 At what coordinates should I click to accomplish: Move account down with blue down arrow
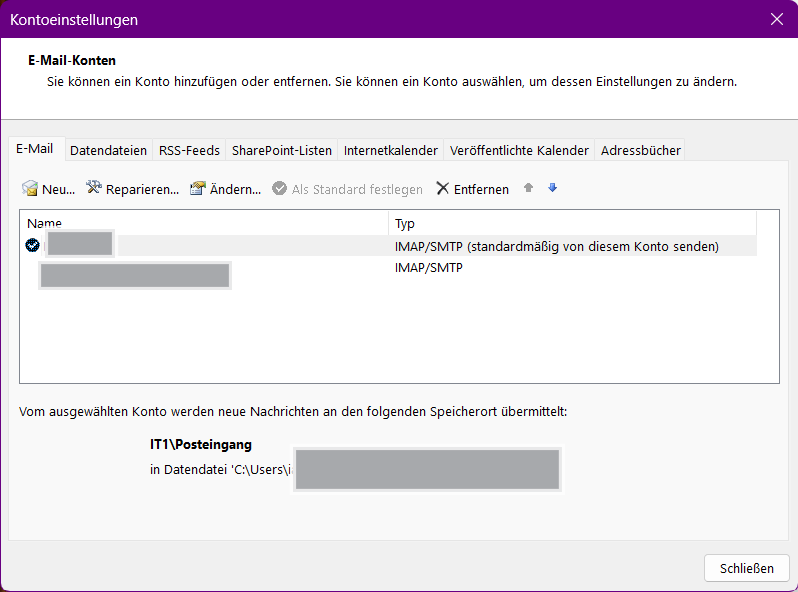click(552, 188)
